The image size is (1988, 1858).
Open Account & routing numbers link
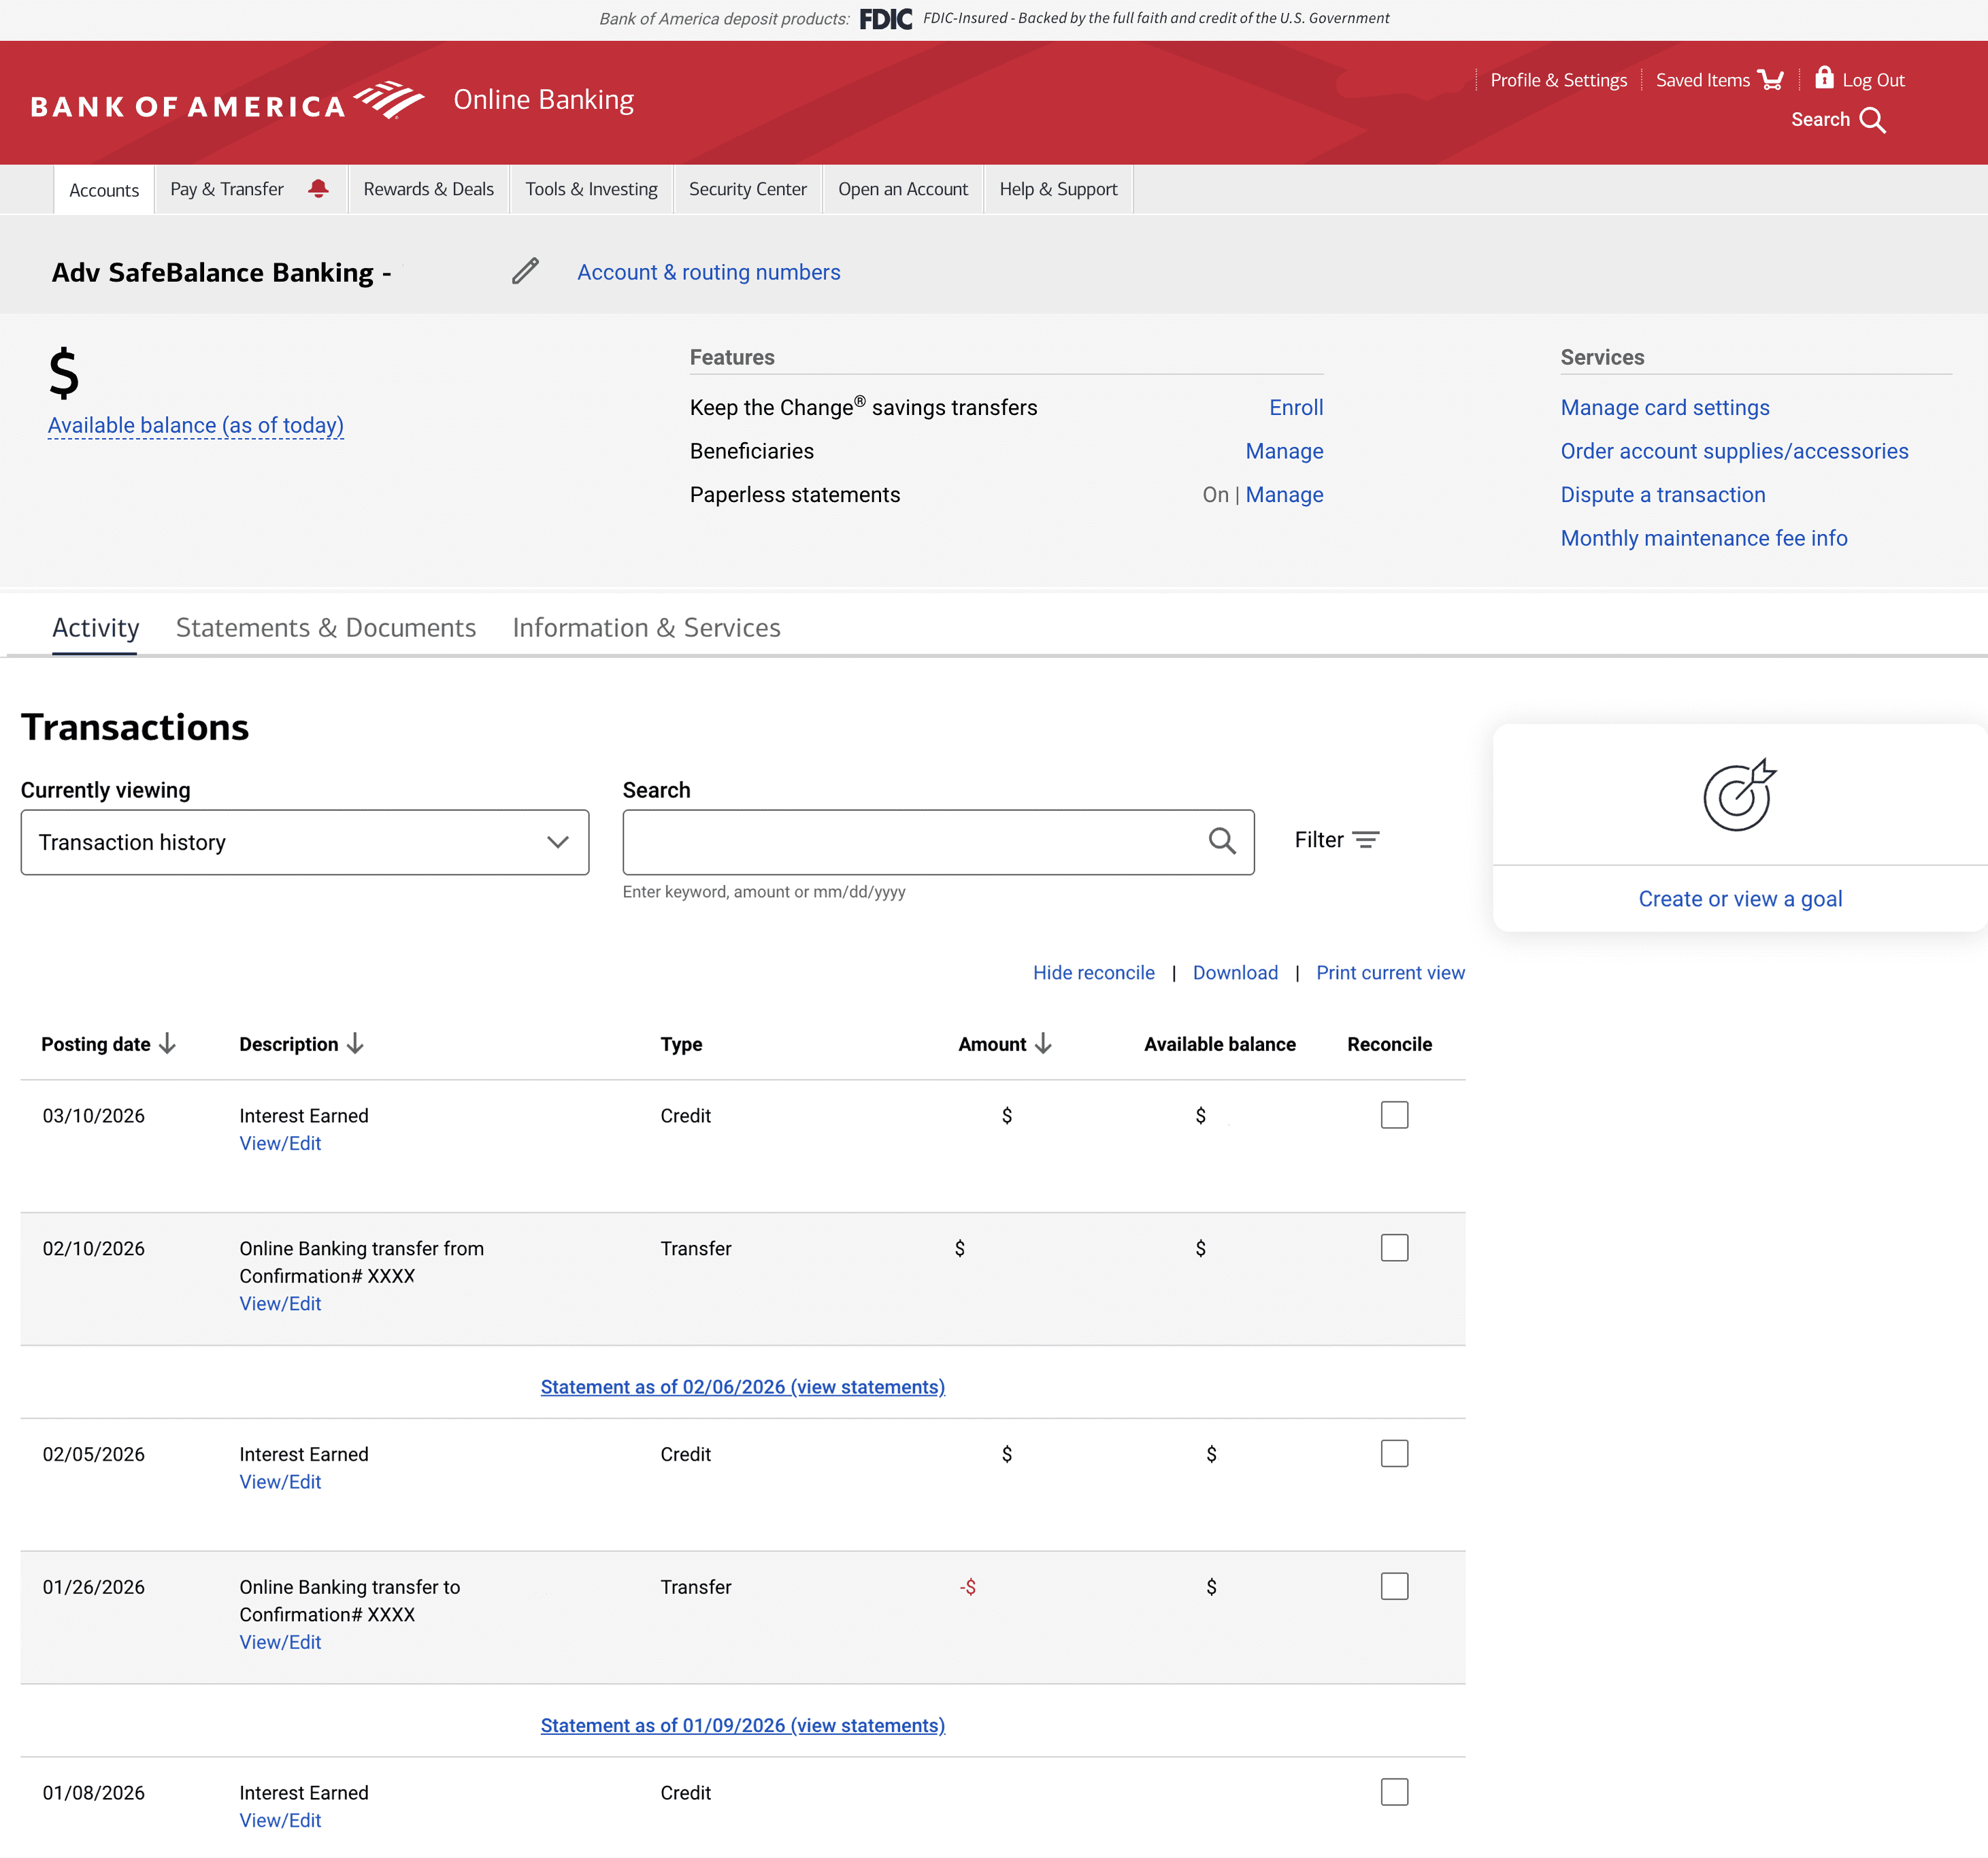708,272
